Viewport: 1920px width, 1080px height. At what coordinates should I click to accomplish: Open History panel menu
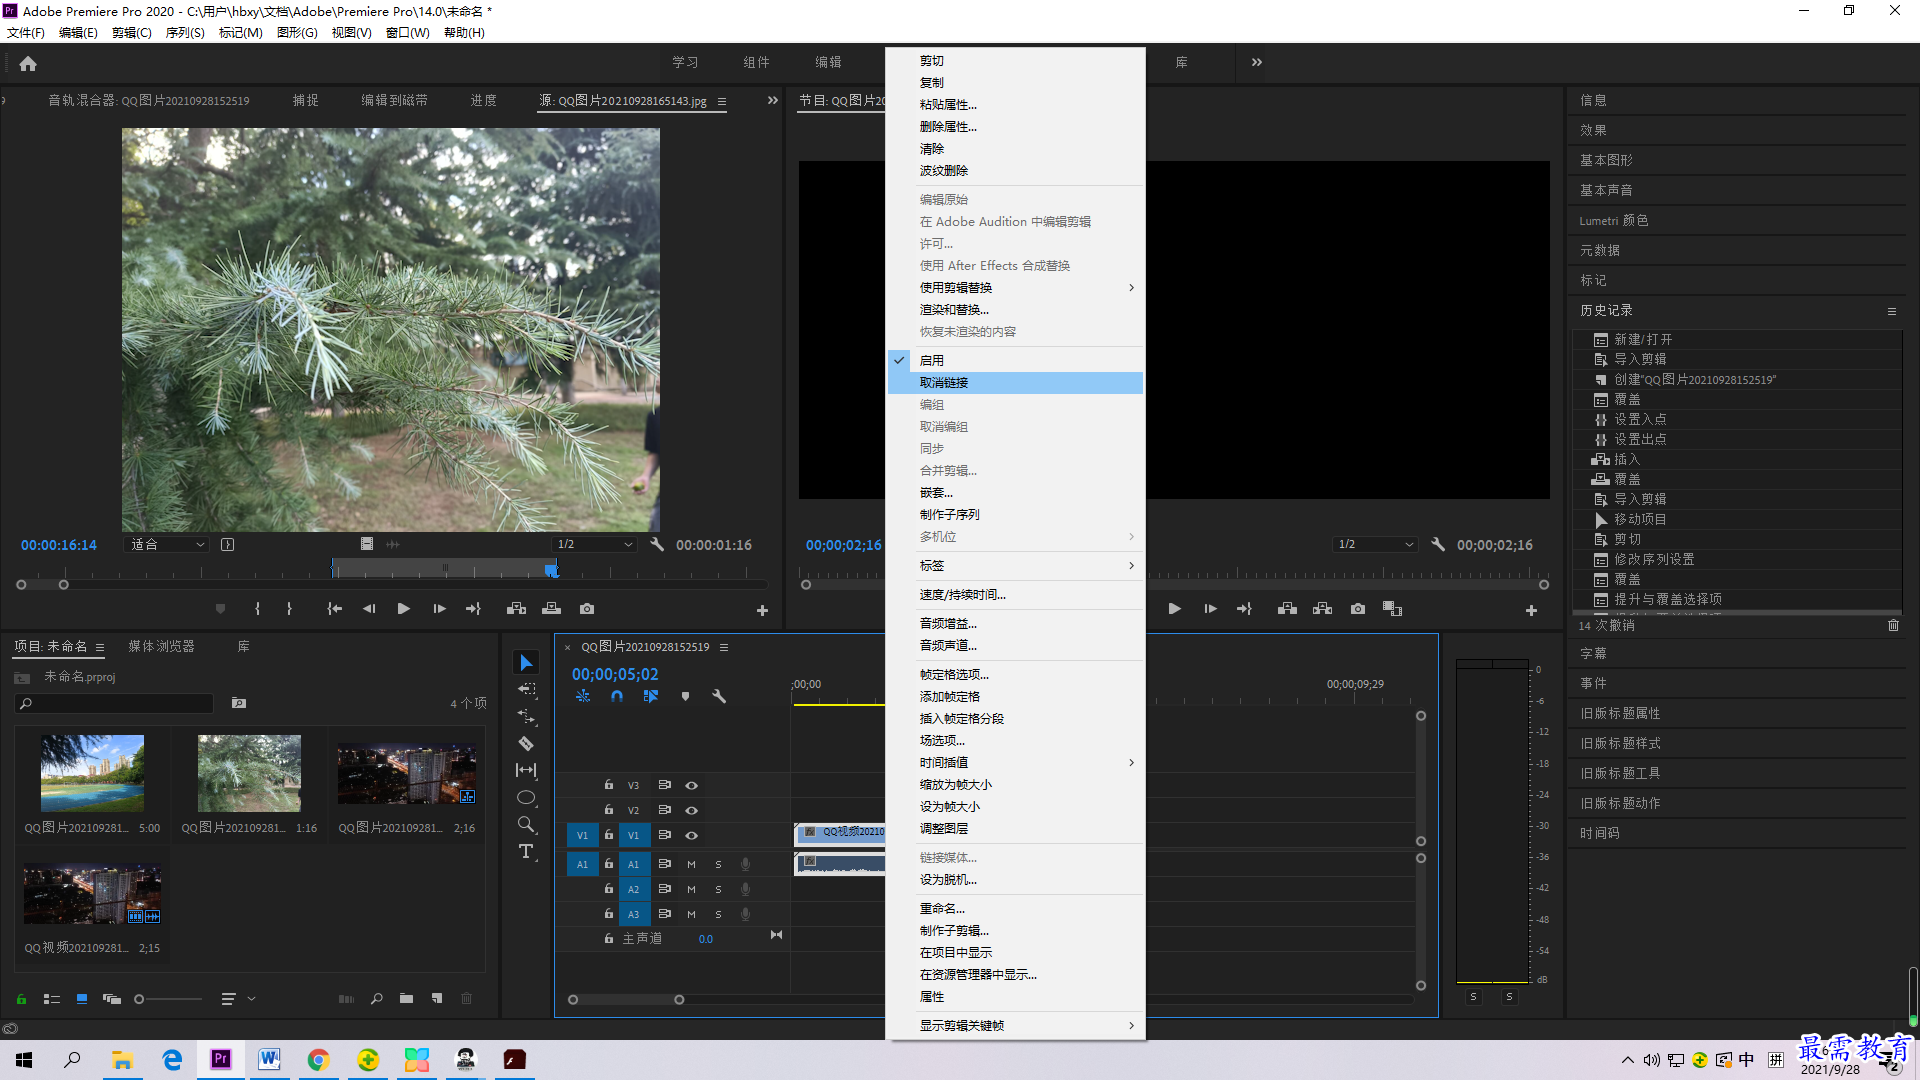(1892, 311)
